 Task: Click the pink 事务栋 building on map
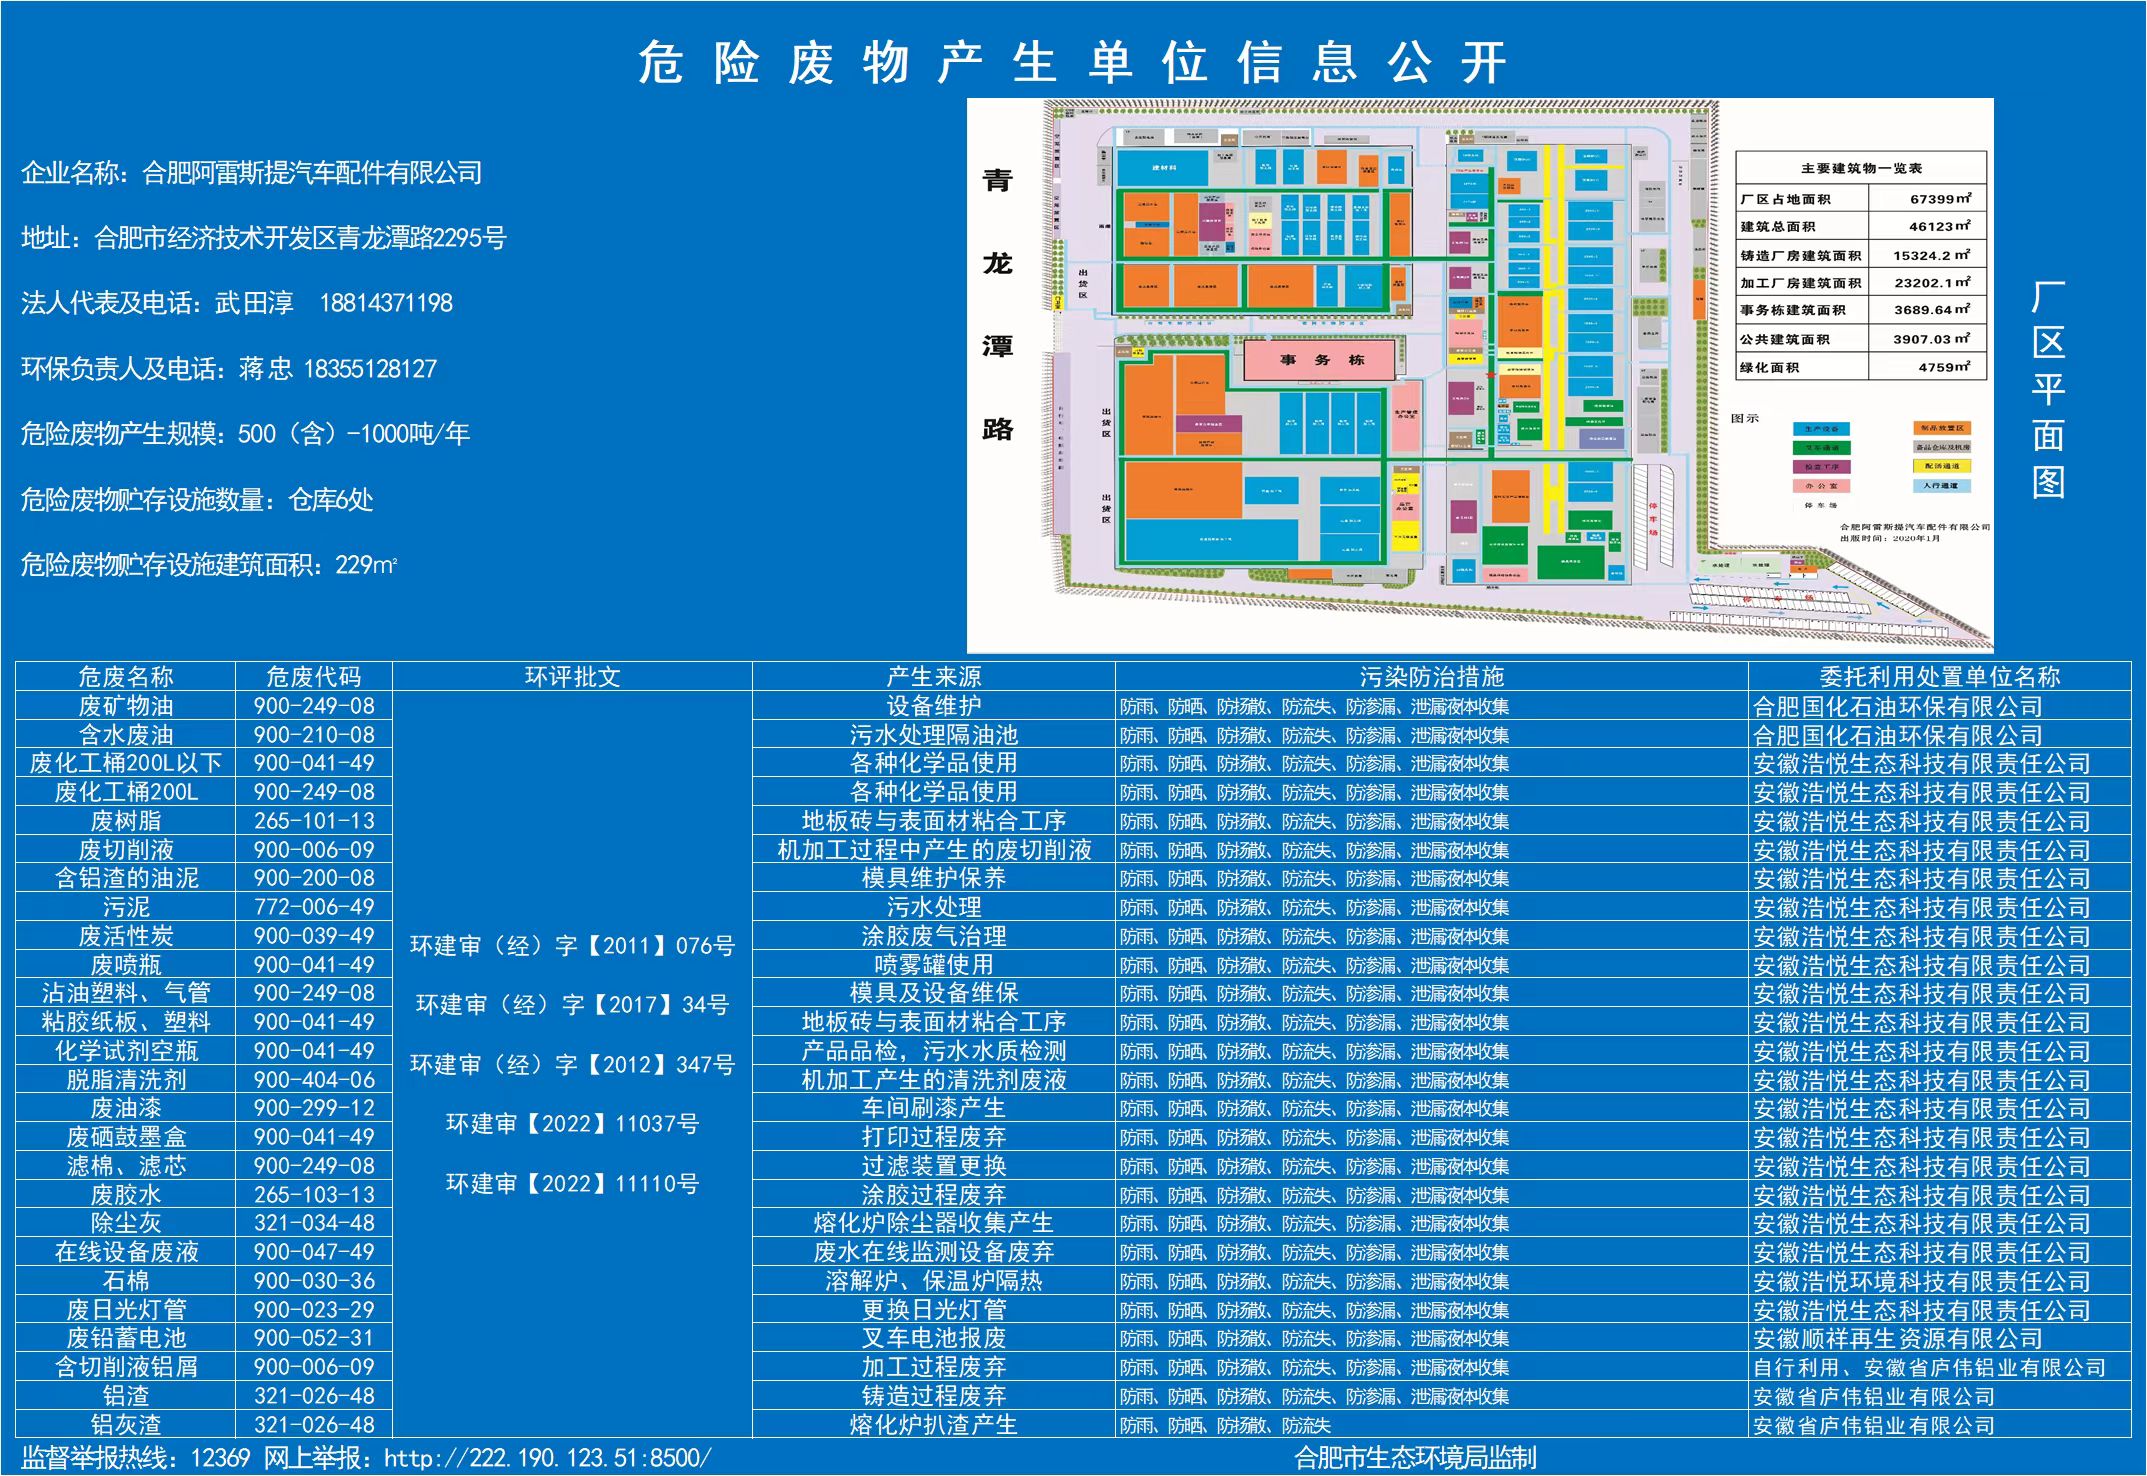[1319, 360]
